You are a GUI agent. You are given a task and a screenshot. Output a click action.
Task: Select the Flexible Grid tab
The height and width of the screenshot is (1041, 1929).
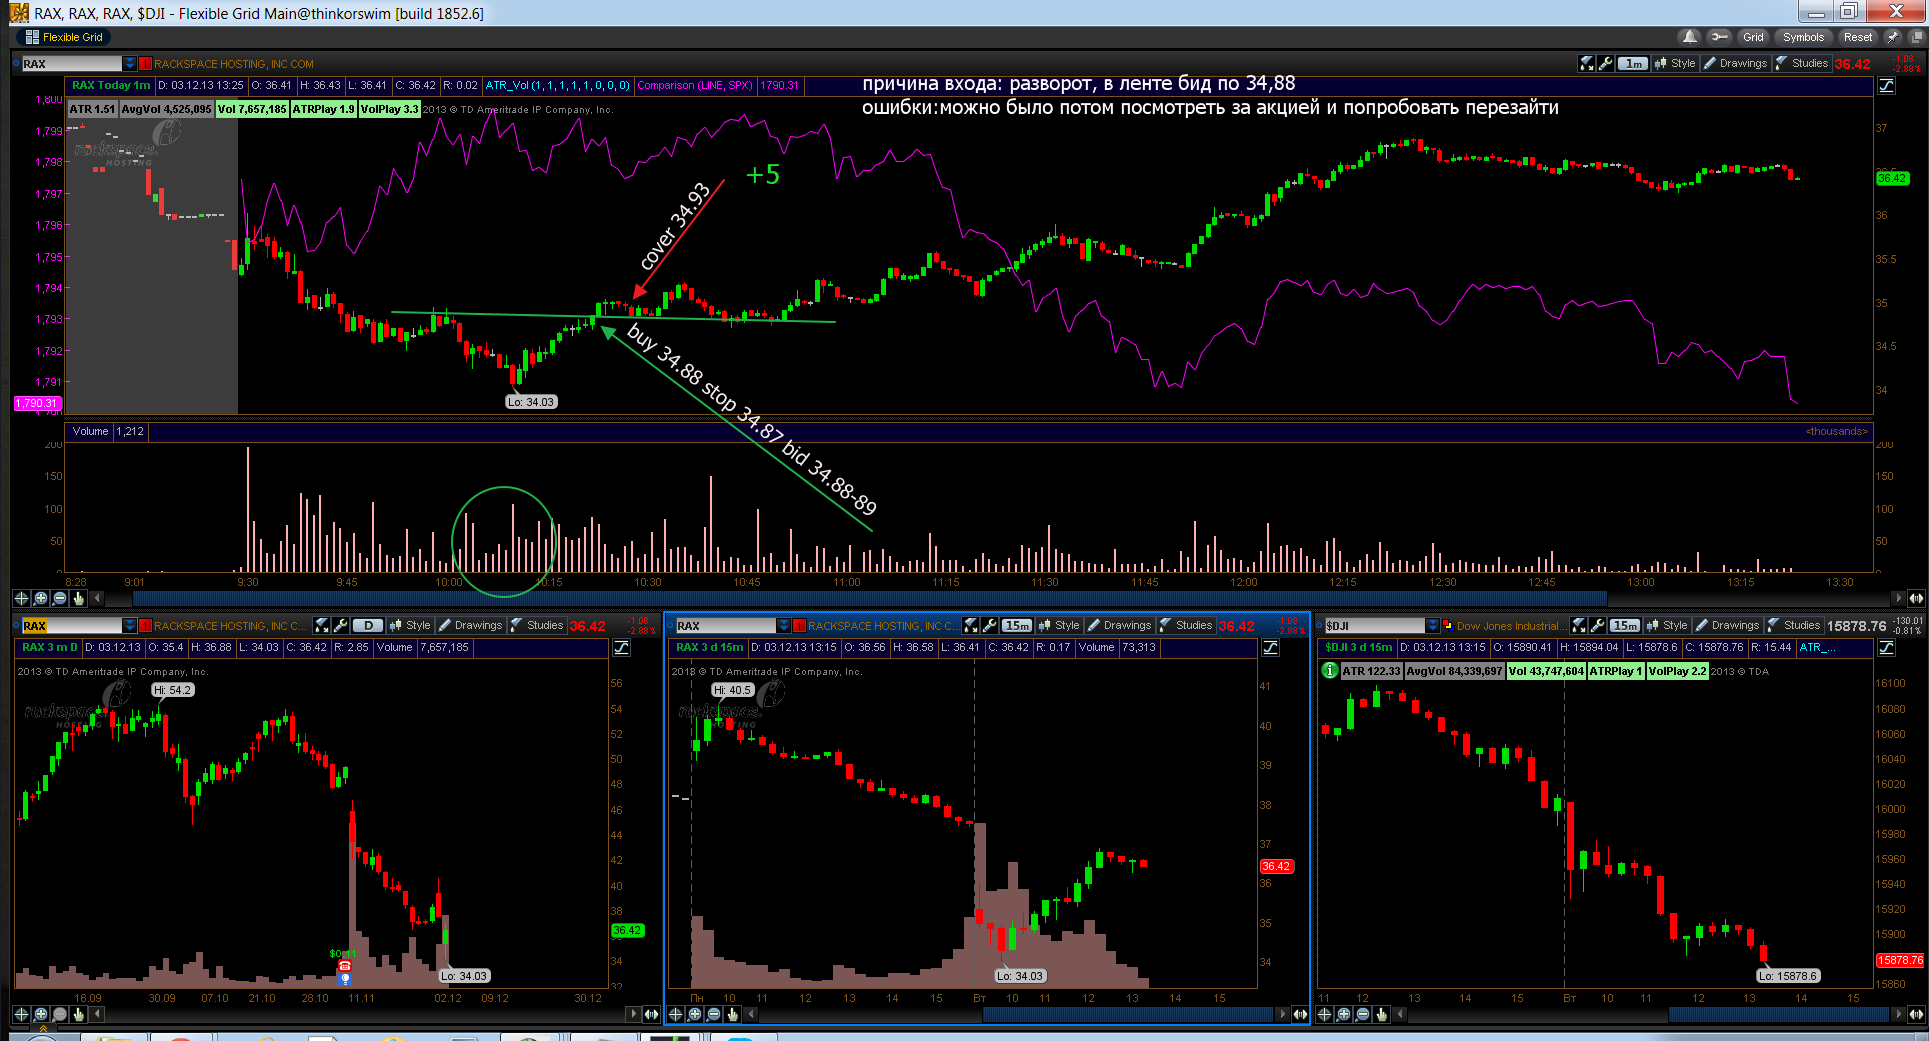tap(64, 37)
